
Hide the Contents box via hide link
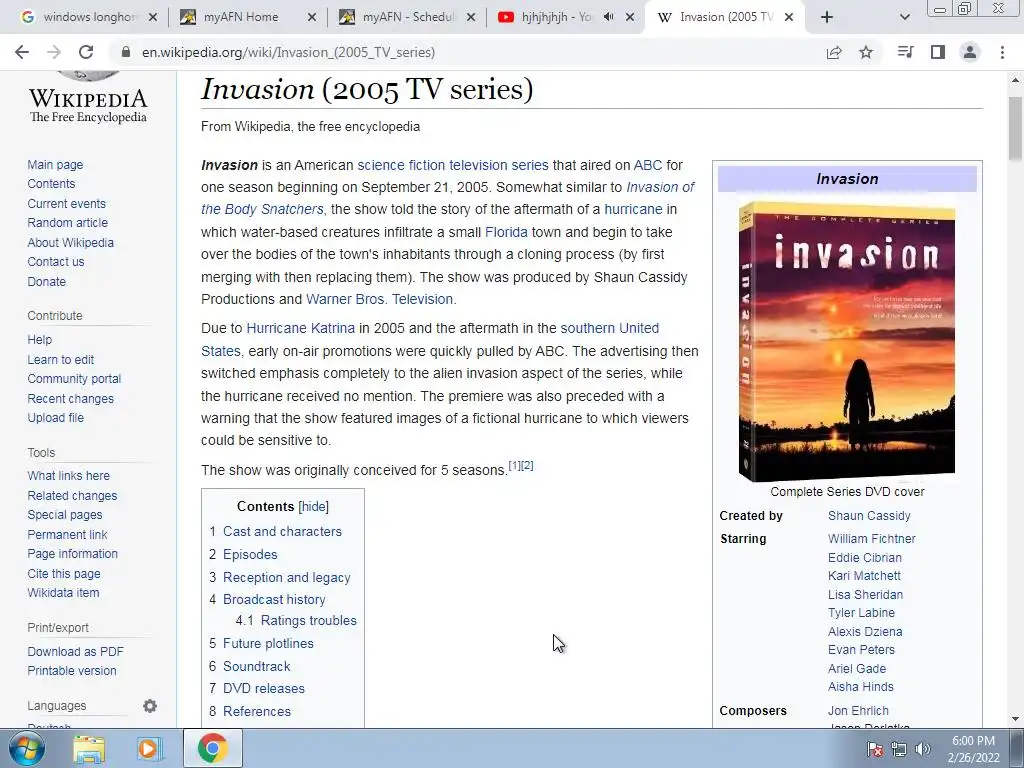pyautogui.click(x=313, y=507)
